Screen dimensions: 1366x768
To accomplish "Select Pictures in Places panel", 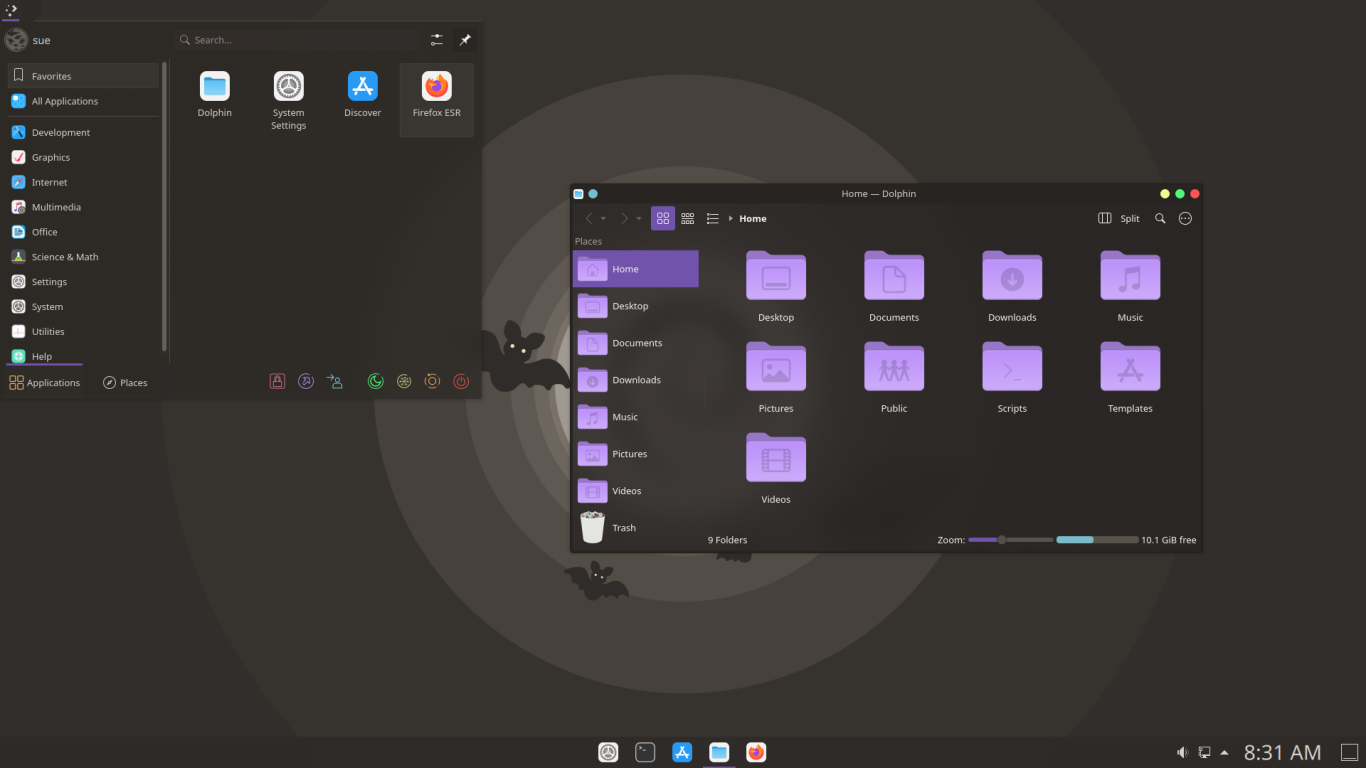I will [635, 454].
